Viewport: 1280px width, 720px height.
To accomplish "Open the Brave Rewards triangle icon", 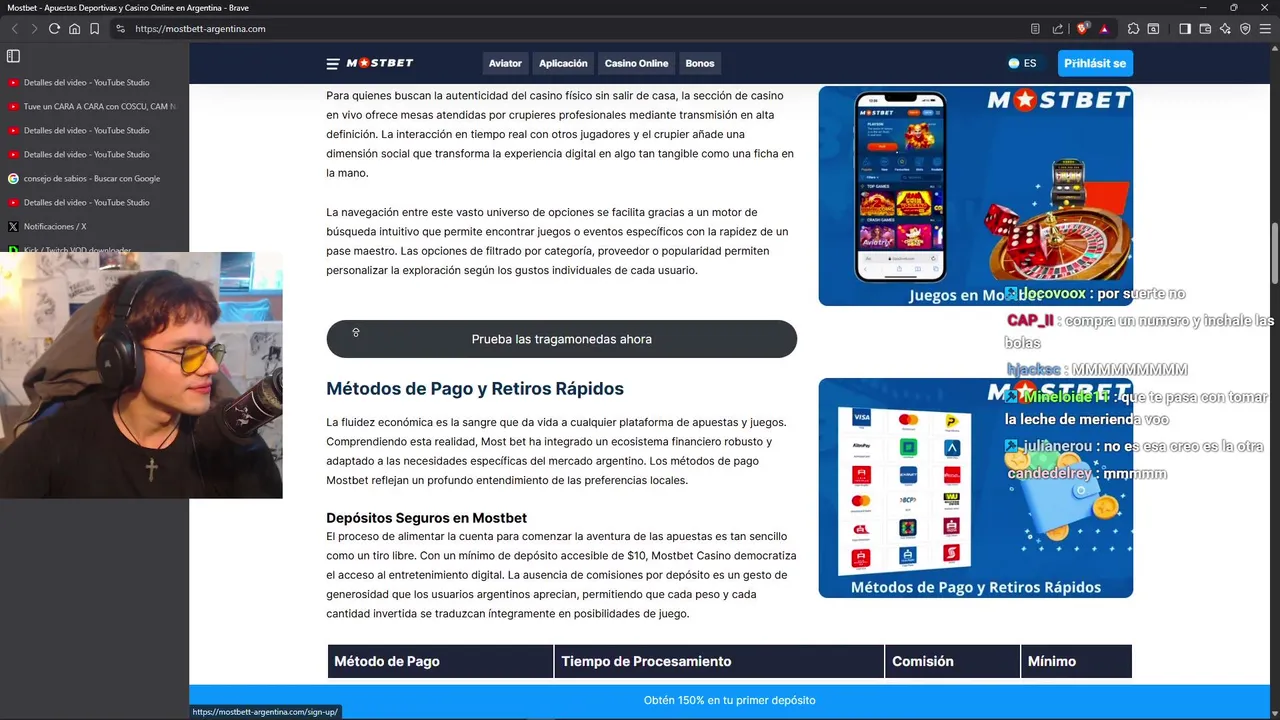I will [x=1104, y=29].
